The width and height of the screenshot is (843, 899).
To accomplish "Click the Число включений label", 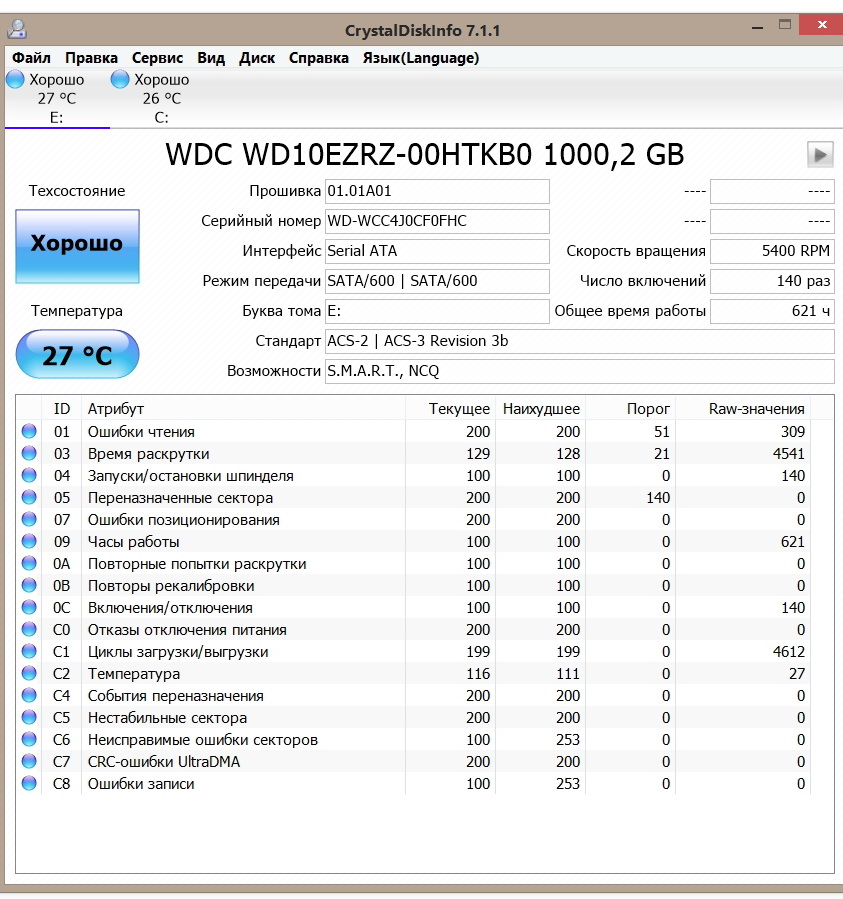I will coord(642,281).
